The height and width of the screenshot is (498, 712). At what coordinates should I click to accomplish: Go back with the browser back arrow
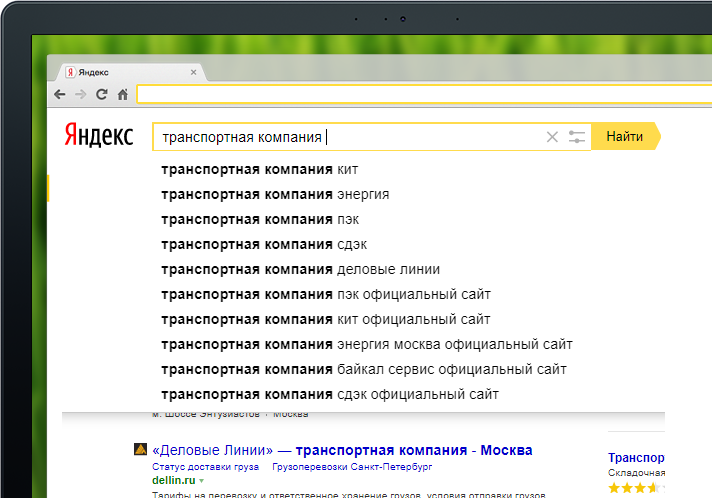tap(60, 94)
